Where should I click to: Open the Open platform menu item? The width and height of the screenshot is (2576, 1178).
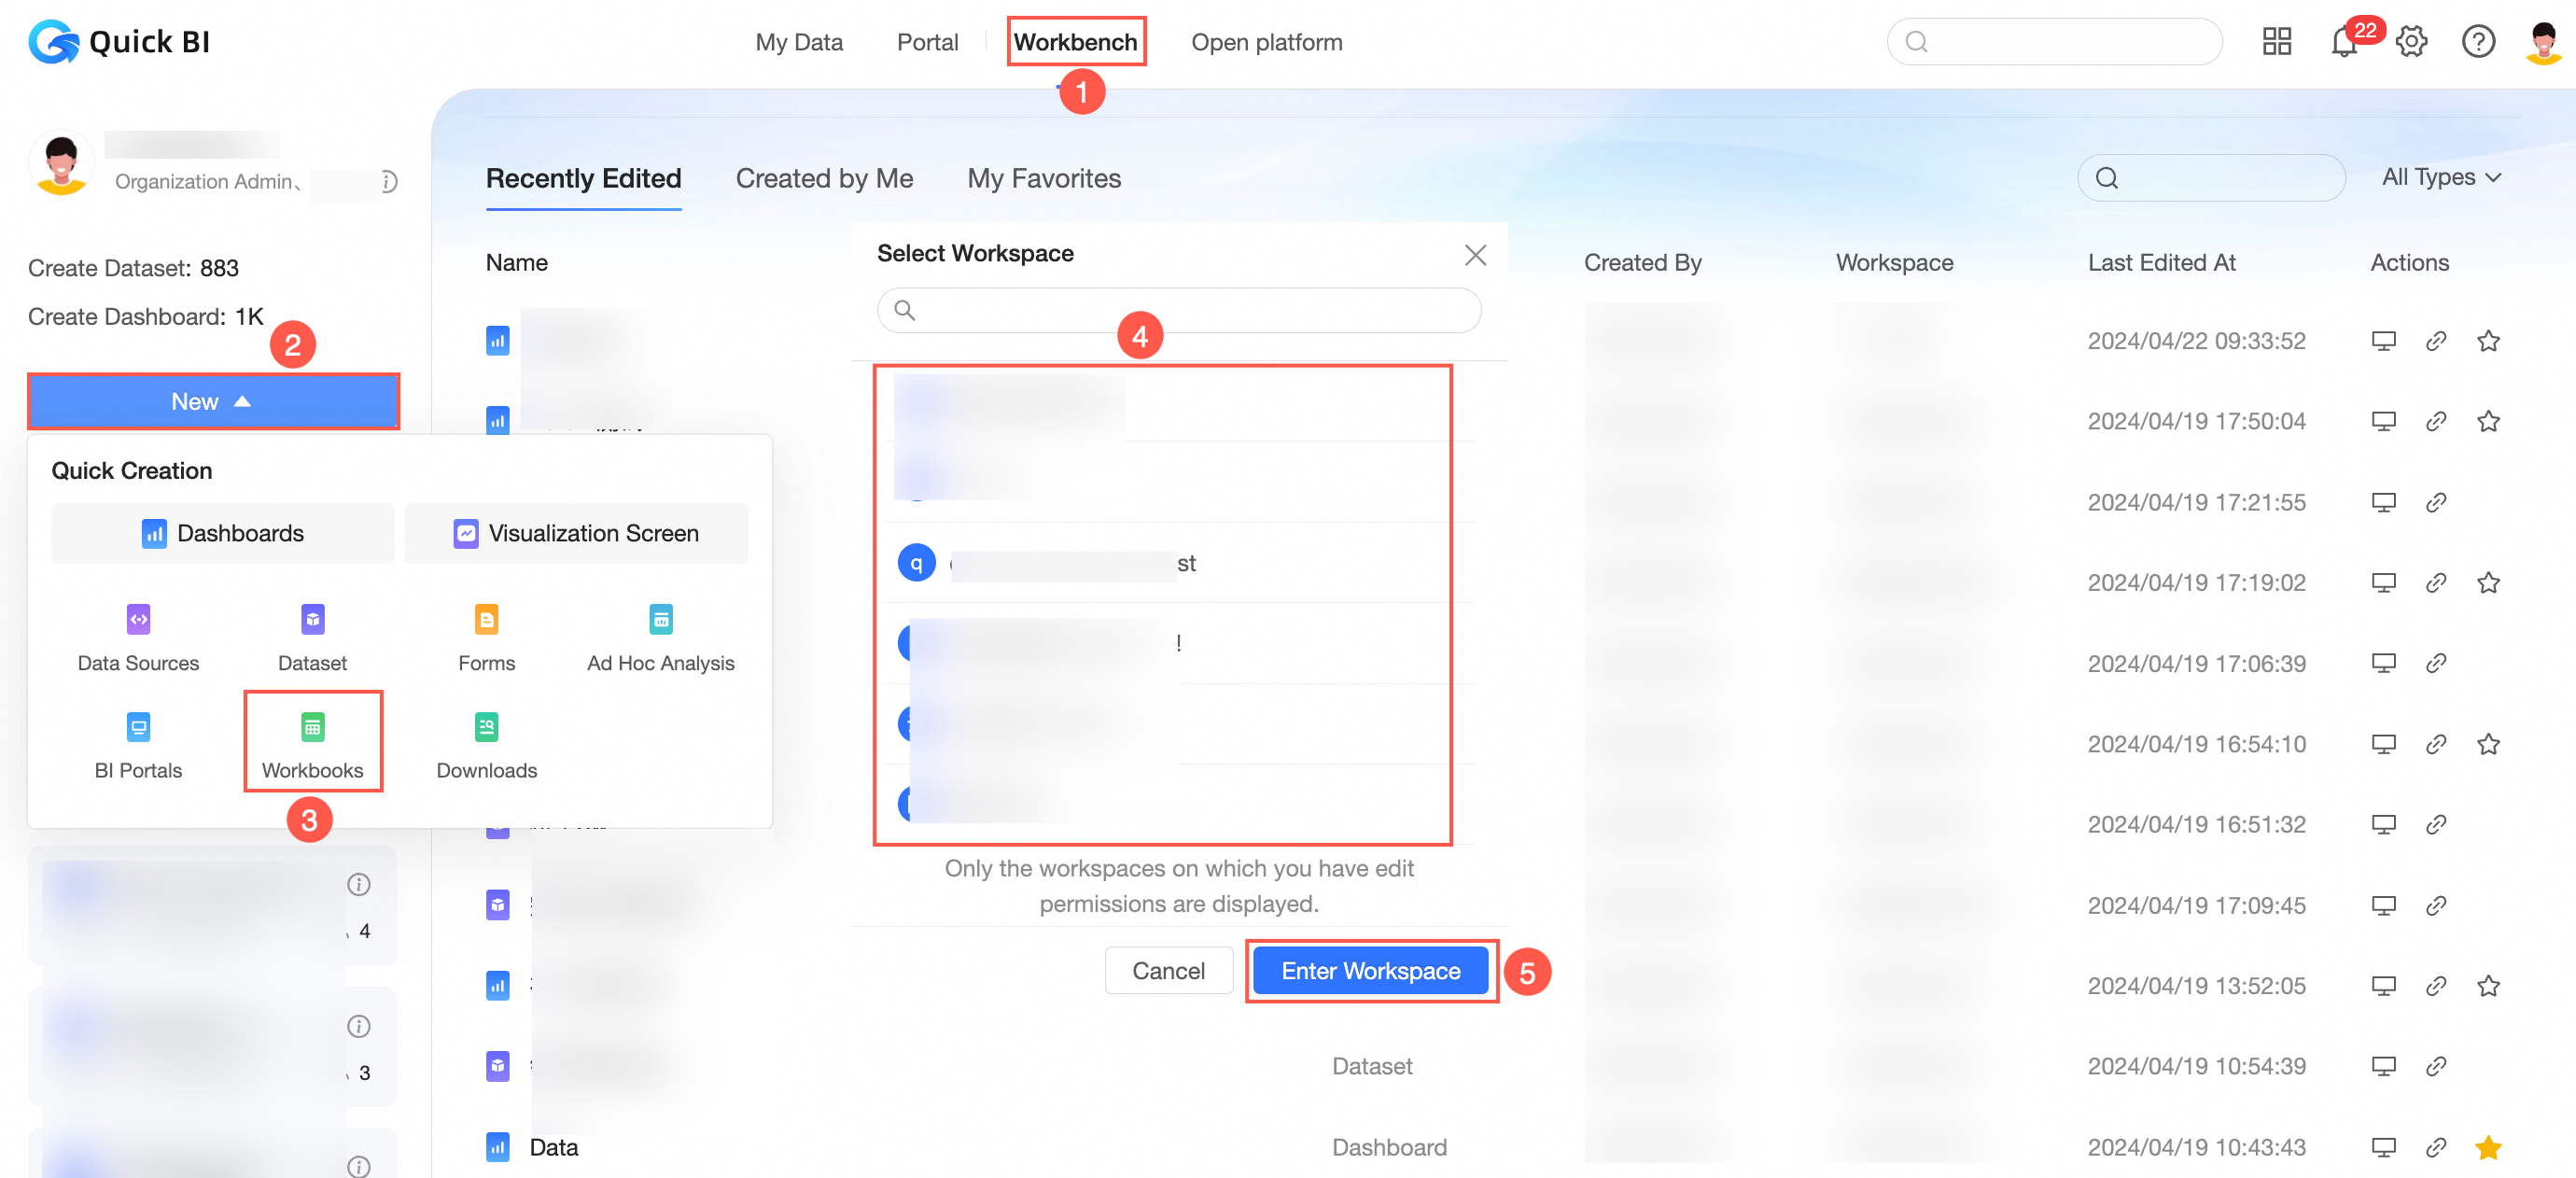click(1266, 43)
